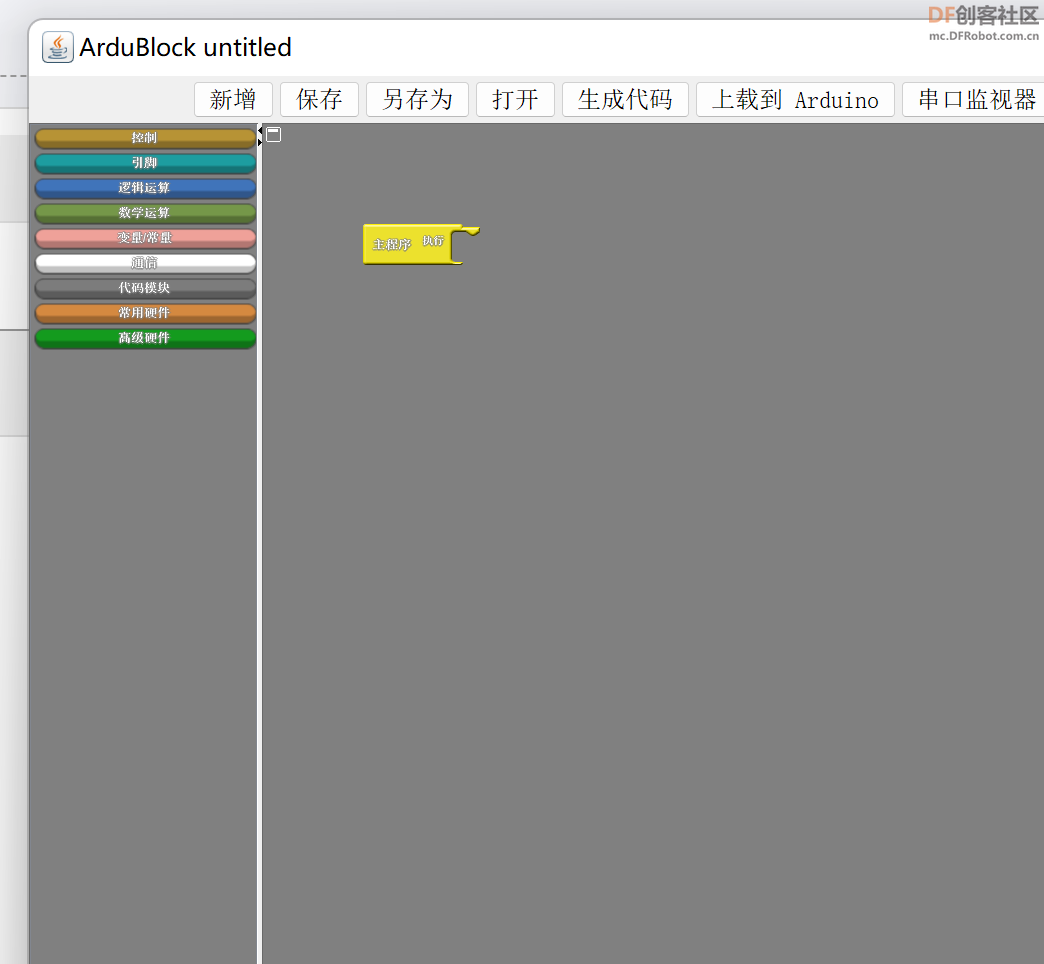Open the 数学运算 (Math) block drawer
Image resolution: width=1044 pixels, height=964 pixels.
(x=145, y=213)
